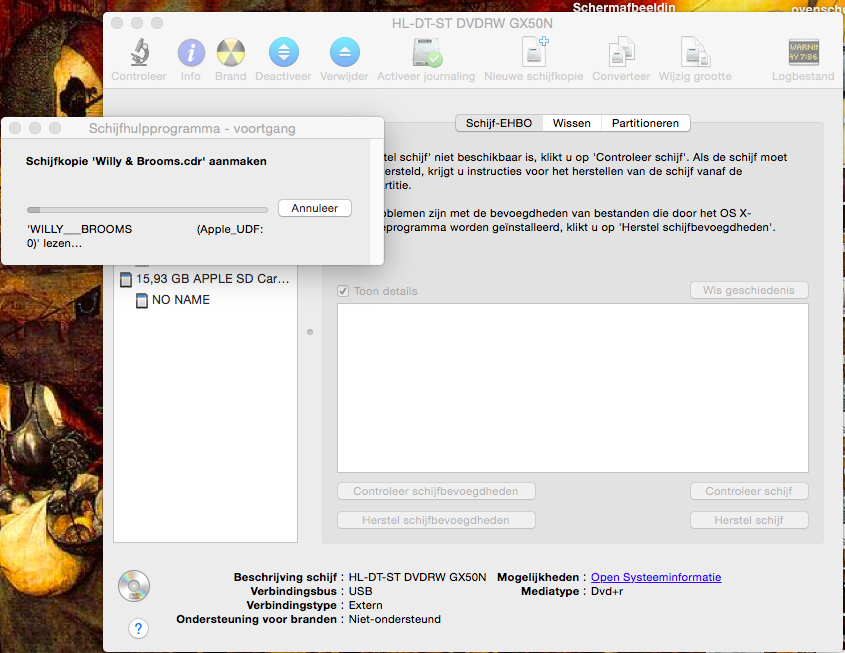Switch to the Wissen tab

pos(572,123)
